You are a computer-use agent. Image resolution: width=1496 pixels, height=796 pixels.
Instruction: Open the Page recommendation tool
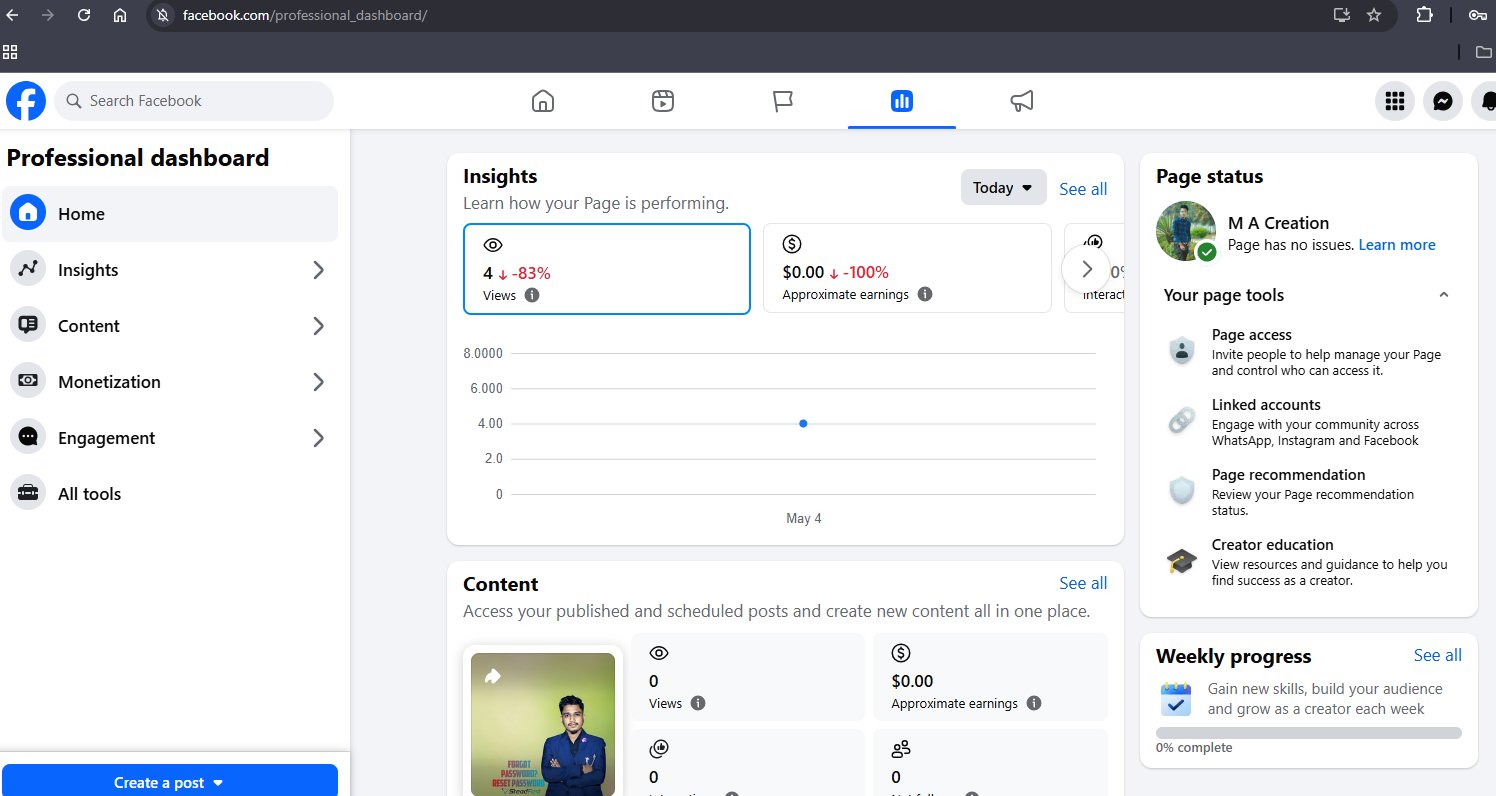(1310, 491)
